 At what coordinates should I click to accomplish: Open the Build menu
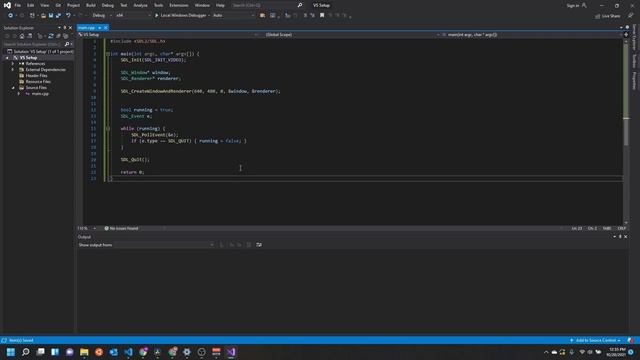point(91,5)
